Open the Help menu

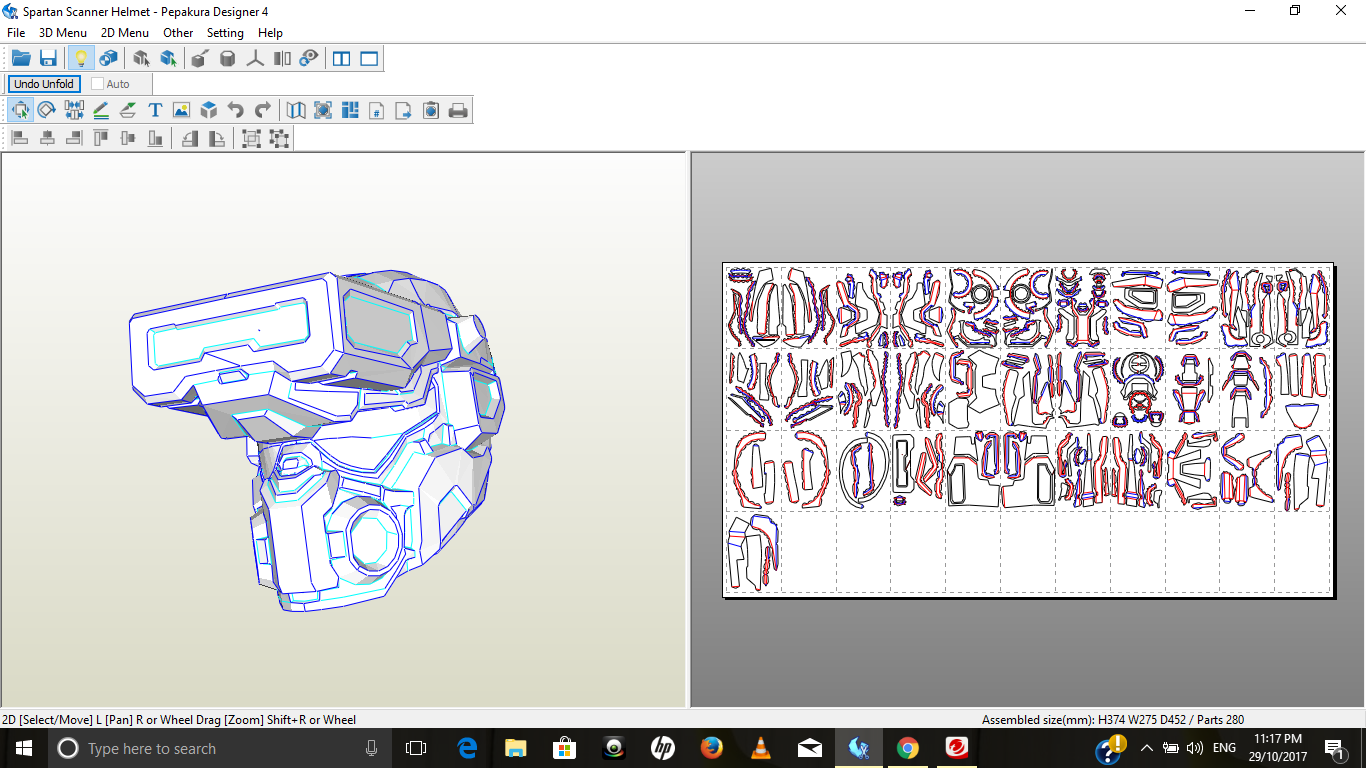tap(270, 33)
